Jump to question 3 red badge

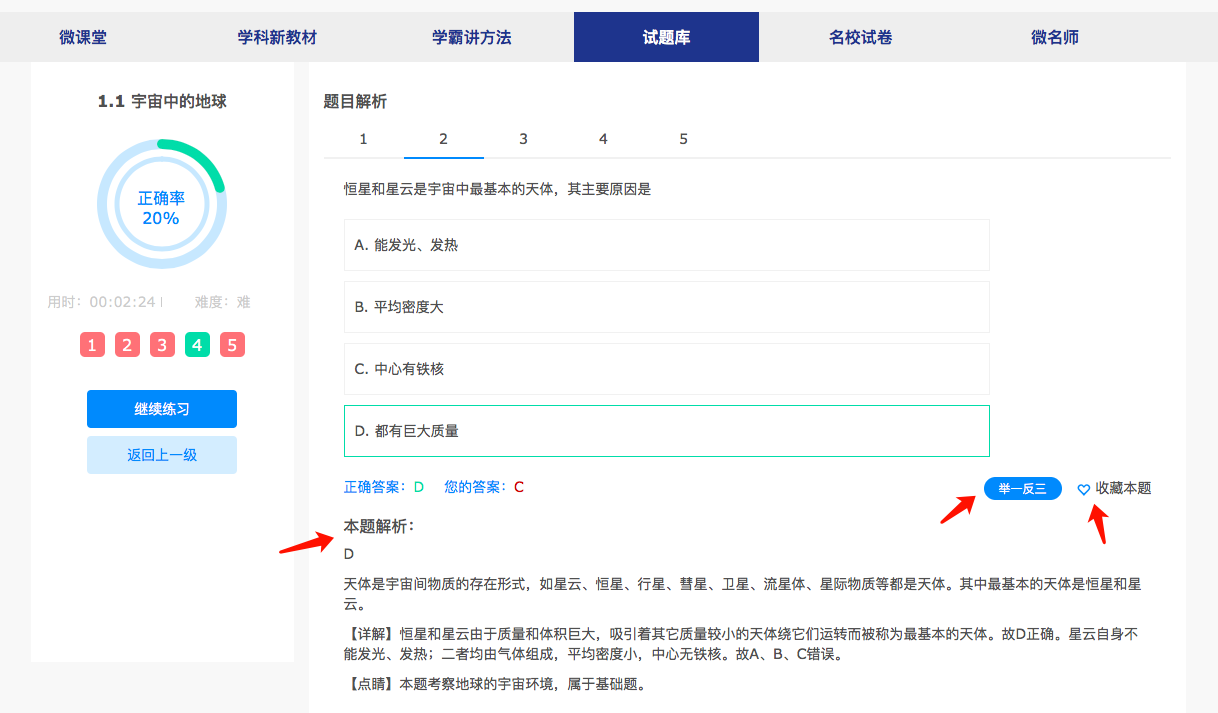pyautogui.click(x=162, y=345)
